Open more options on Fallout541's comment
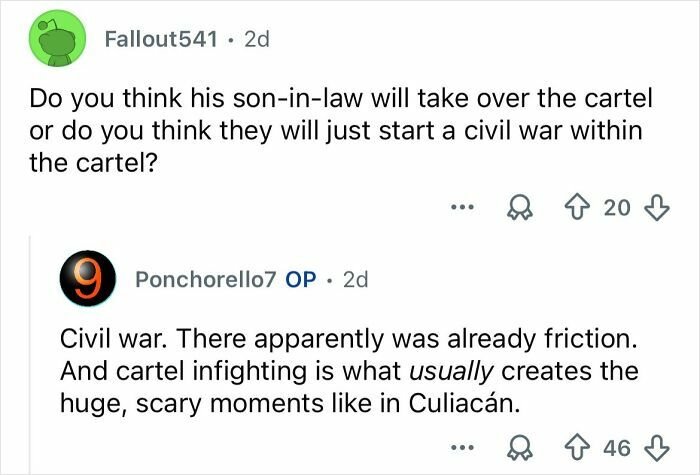The image size is (700, 475). click(459, 207)
